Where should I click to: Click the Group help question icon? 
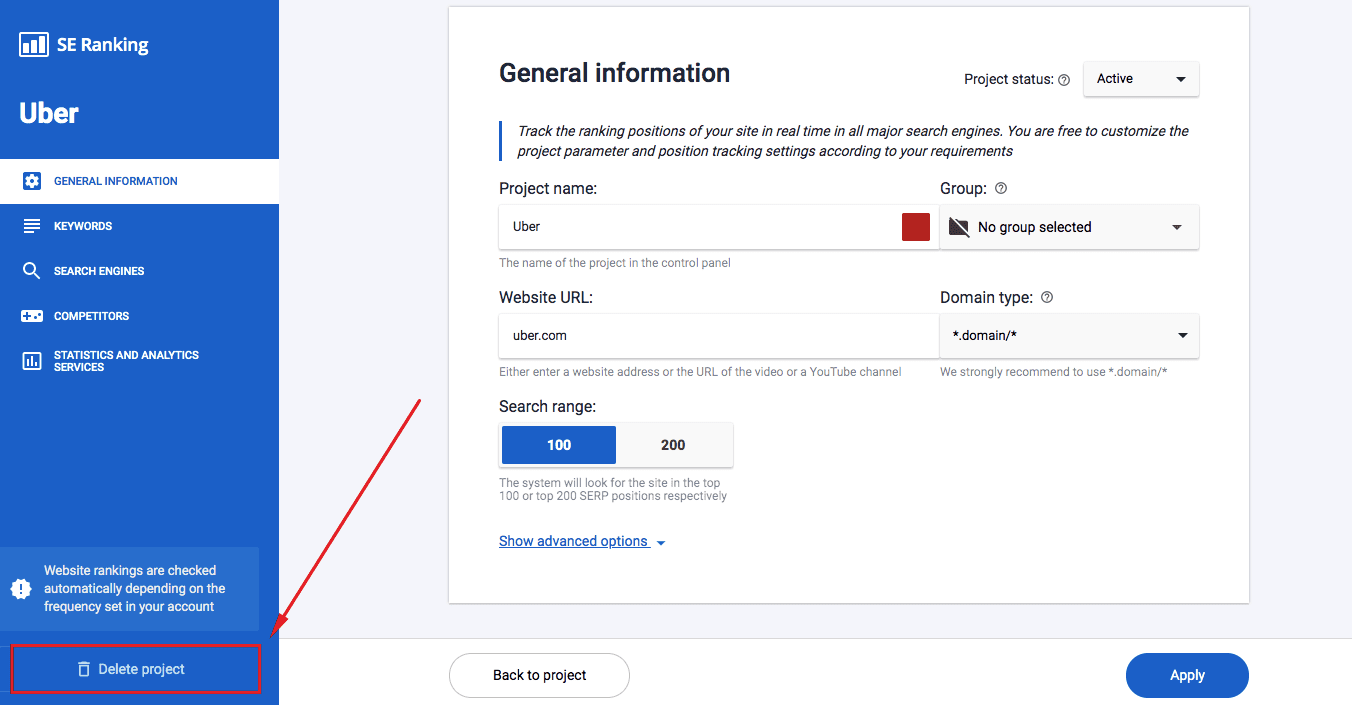tap(1001, 188)
